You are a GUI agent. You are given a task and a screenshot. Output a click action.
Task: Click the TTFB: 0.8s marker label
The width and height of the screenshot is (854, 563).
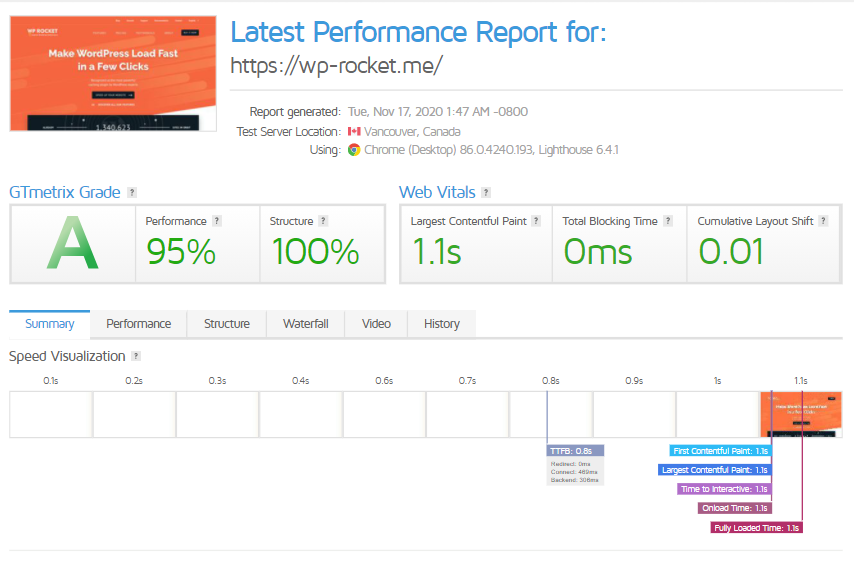[575, 451]
